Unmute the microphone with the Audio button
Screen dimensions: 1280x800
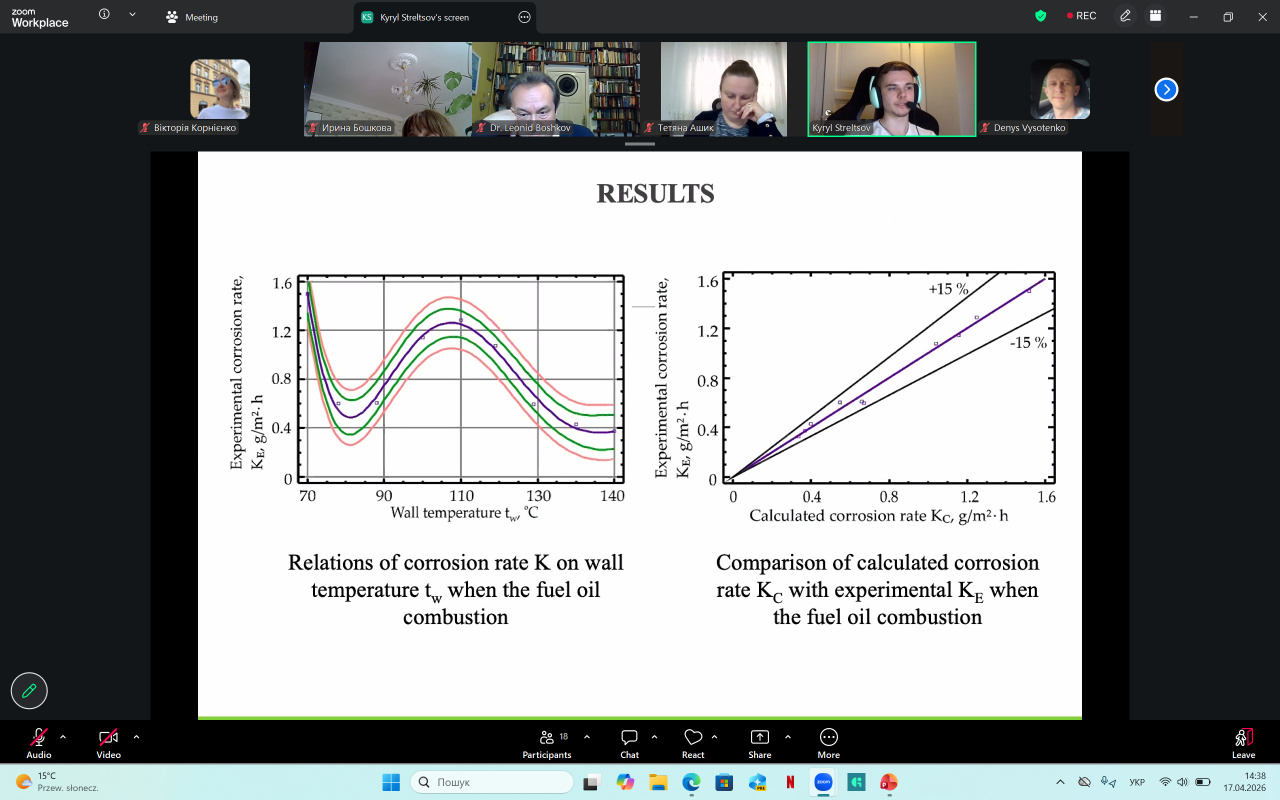39,740
